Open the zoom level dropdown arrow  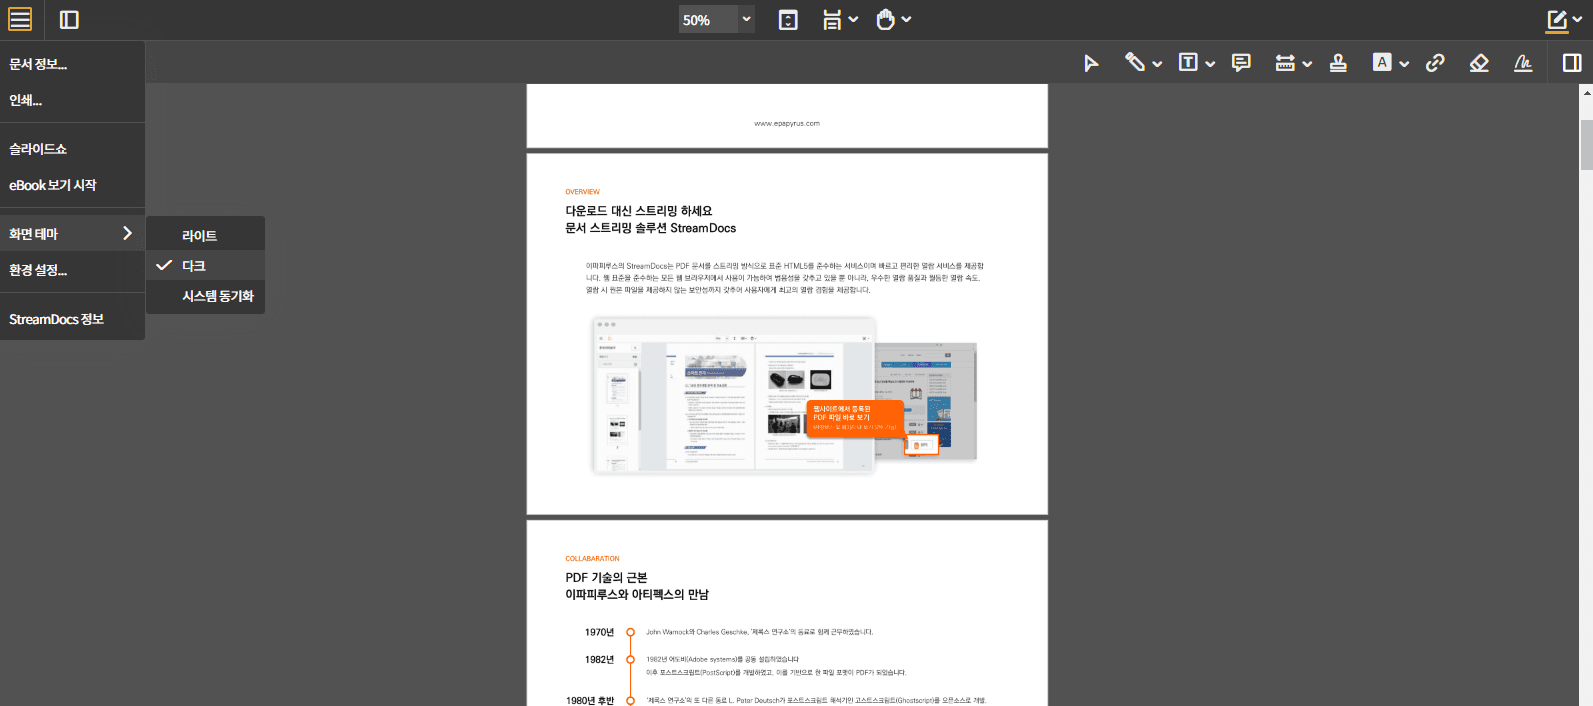[746, 19]
